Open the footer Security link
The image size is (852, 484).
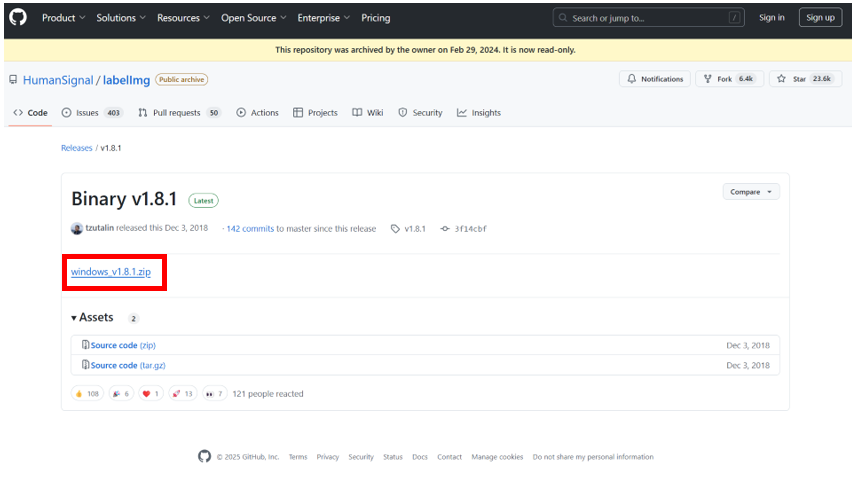tap(361, 457)
